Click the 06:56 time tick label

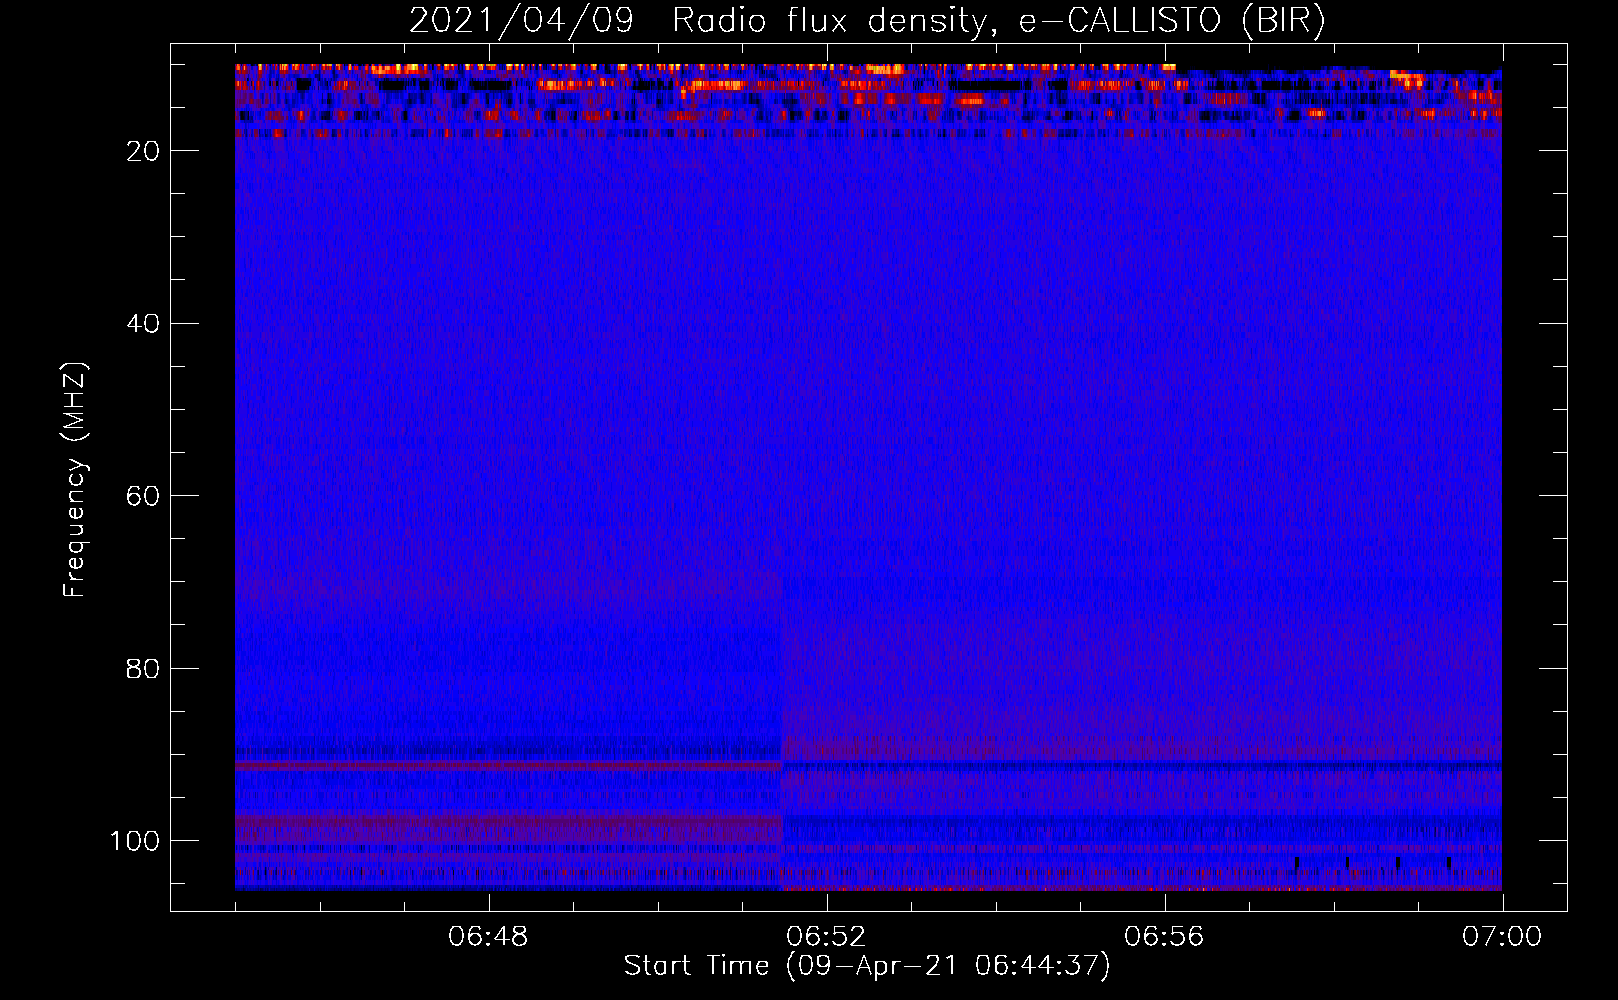(x=1164, y=937)
